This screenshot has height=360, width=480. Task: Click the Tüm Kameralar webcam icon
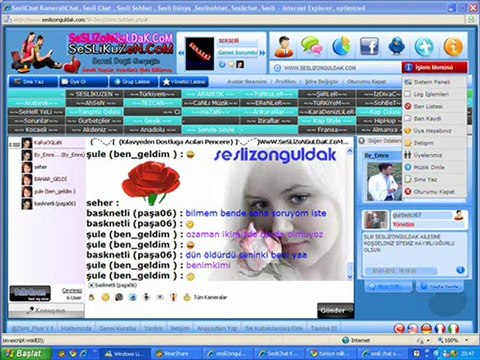coord(187,297)
